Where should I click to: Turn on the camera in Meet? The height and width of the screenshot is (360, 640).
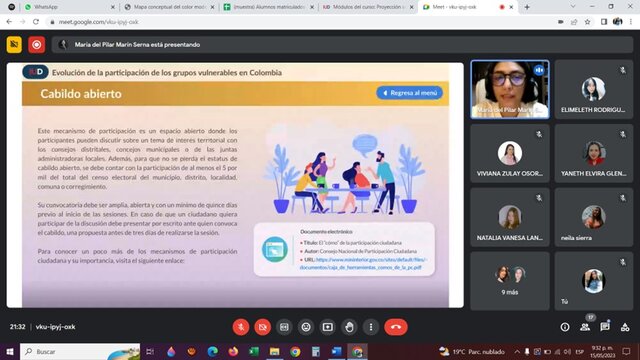point(262,327)
